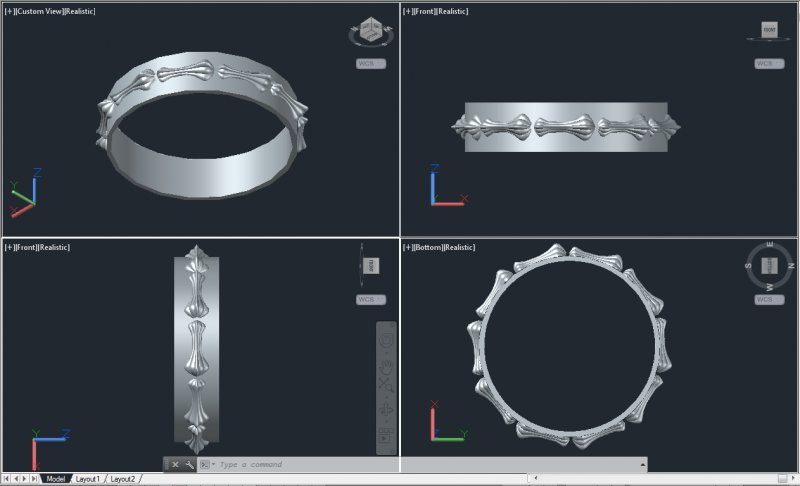This screenshot has width=800, height=486.
Task: Open [Realistic] visual style menu in the Bottom viewport
Action: (x=460, y=247)
